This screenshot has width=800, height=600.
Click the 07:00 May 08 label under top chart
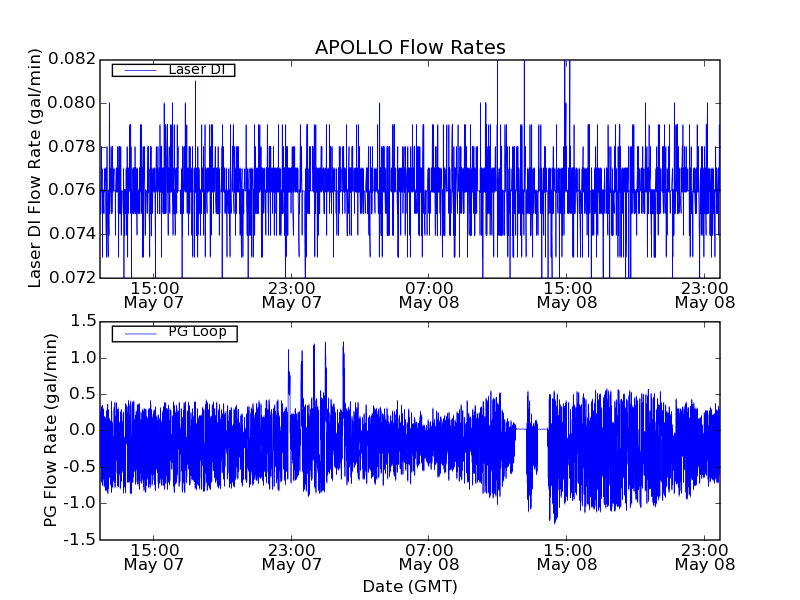coord(429,294)
